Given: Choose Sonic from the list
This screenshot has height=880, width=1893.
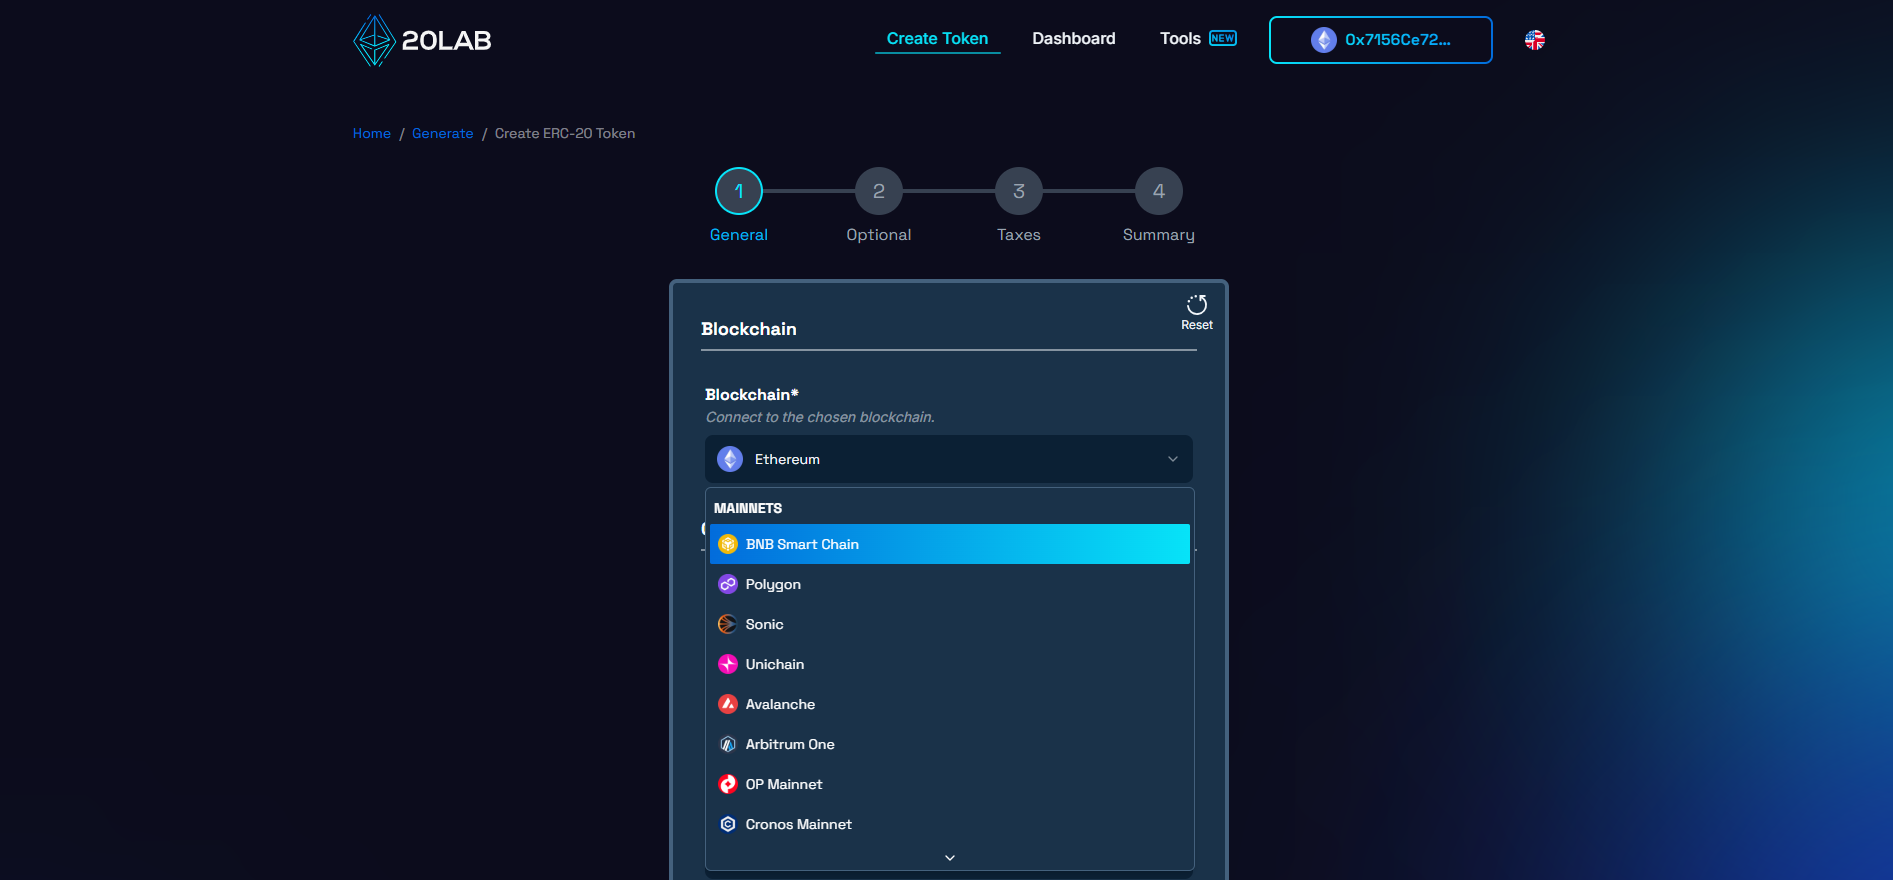Looking at the screenshot, I should click(949, 624).
